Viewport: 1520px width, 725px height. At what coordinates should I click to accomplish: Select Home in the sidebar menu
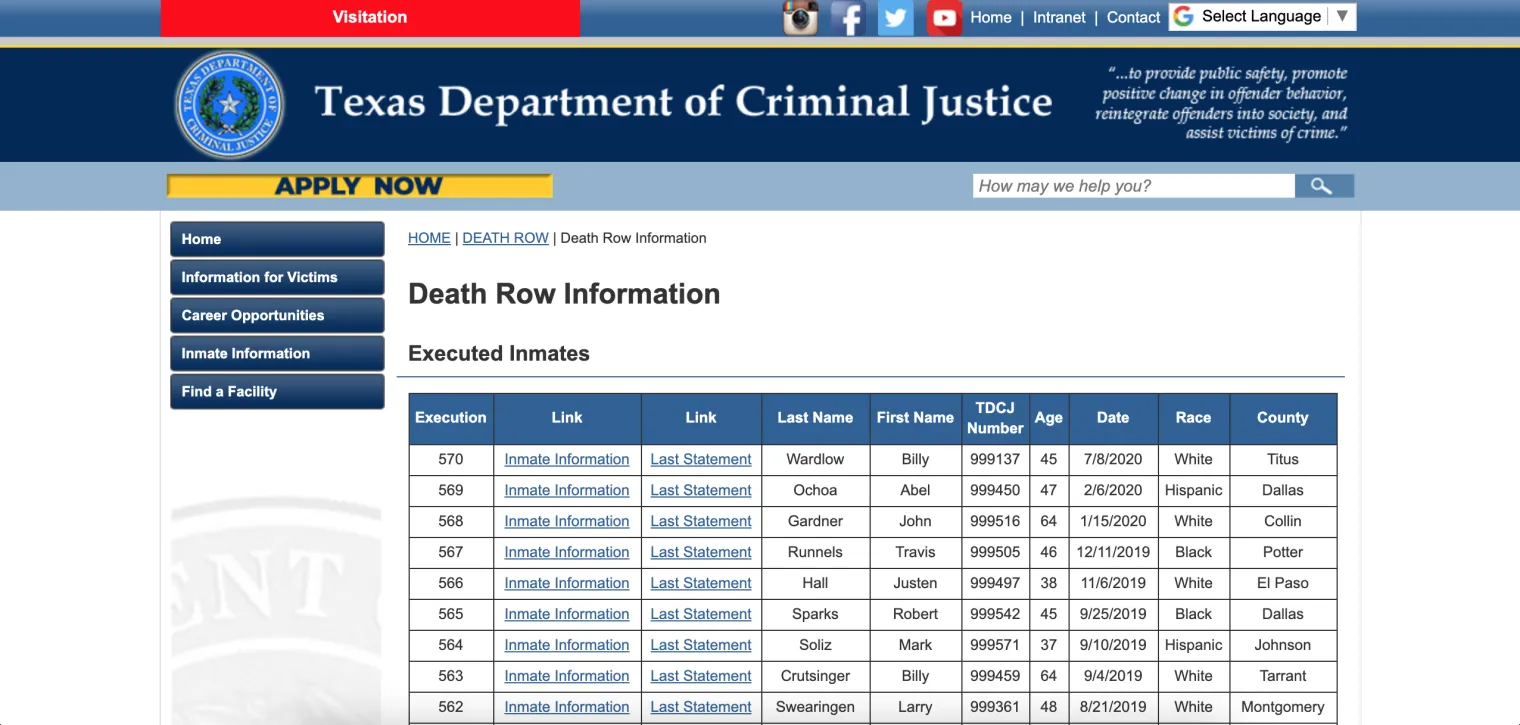tap(277, 239)
